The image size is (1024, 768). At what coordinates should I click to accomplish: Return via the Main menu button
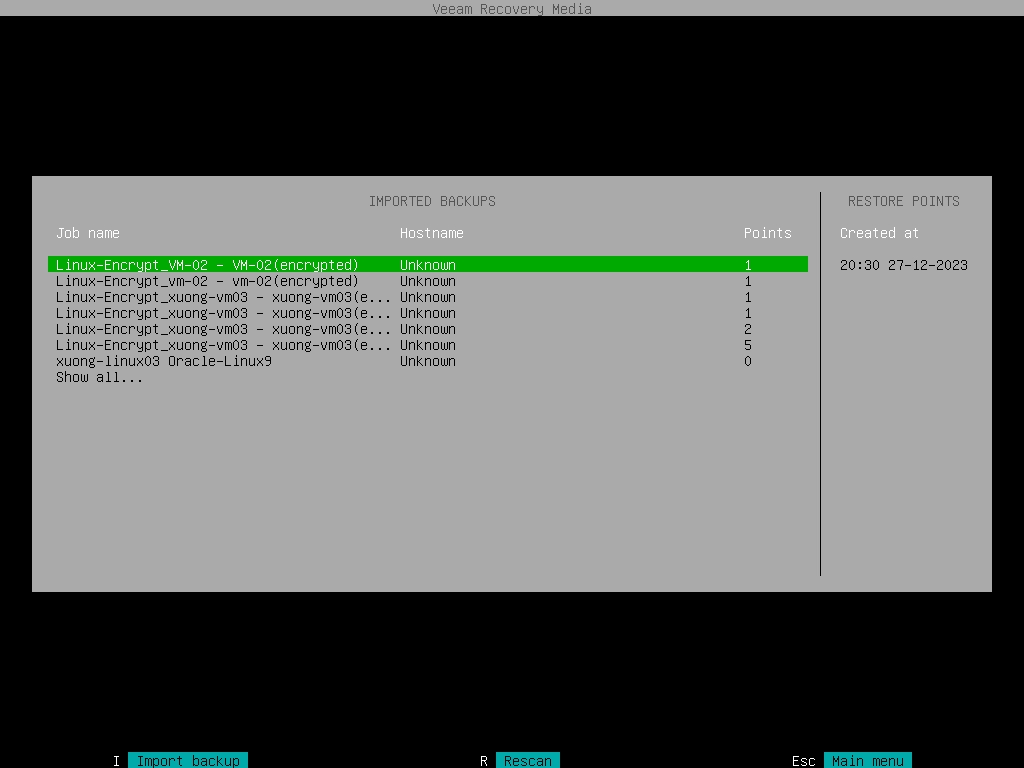[868, 761]
